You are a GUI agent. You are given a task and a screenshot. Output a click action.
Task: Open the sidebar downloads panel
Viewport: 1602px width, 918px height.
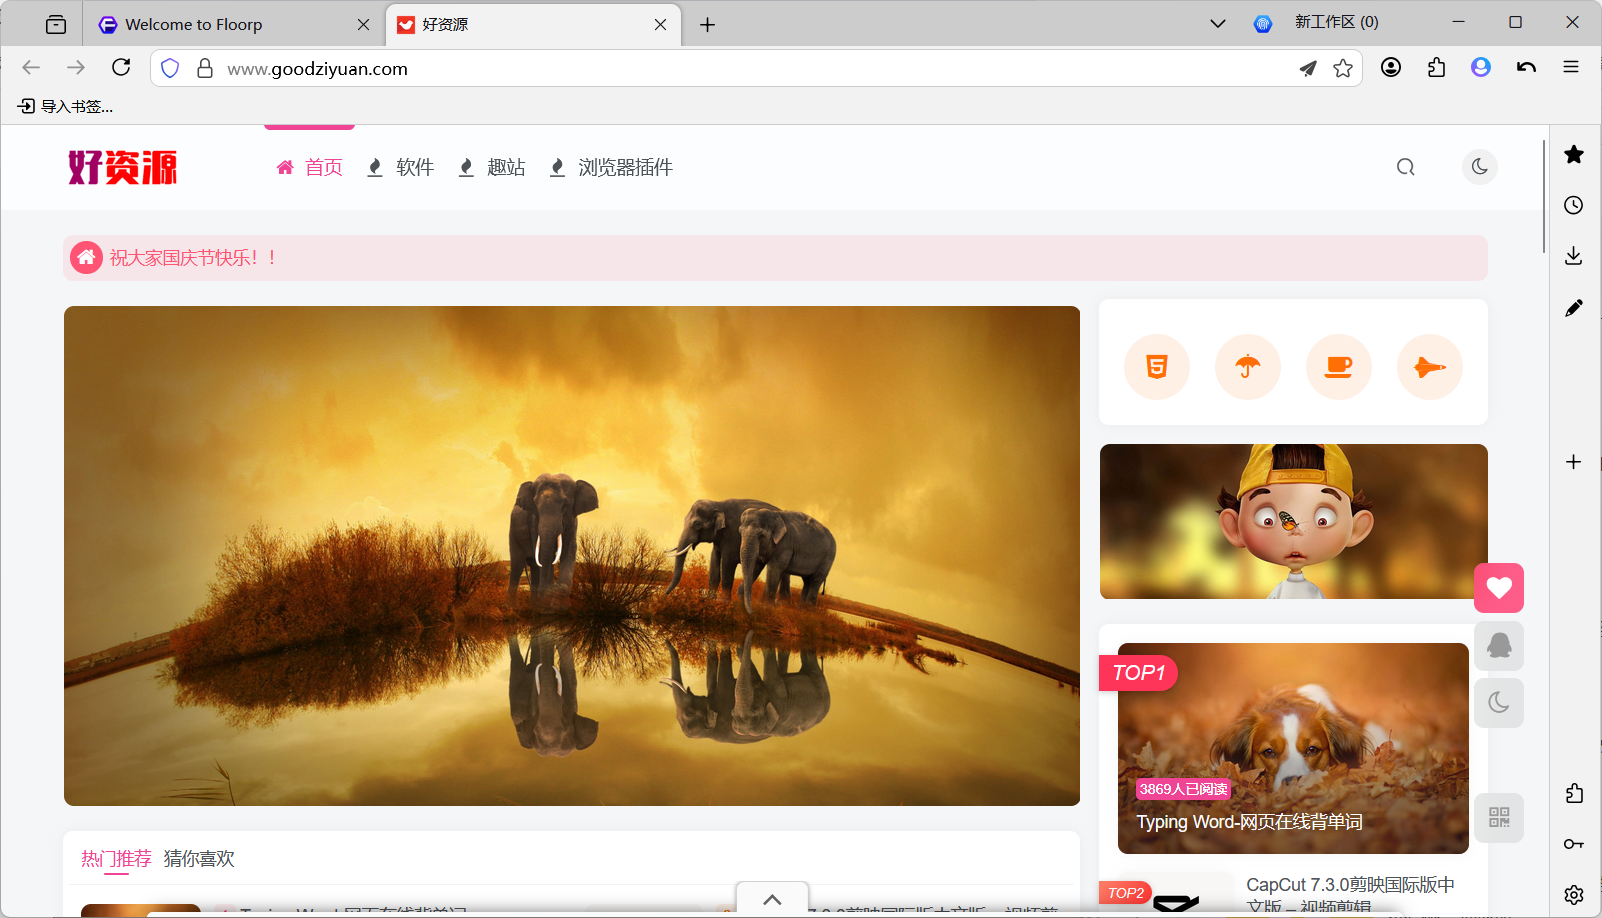(x=1573, y=256)
